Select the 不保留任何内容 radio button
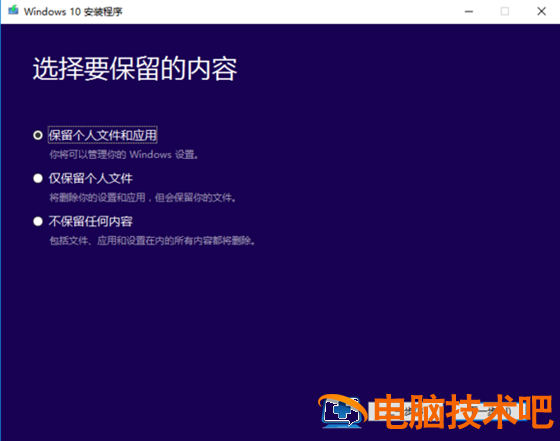This screenshot has height=441, width=560. coord(38,221)
